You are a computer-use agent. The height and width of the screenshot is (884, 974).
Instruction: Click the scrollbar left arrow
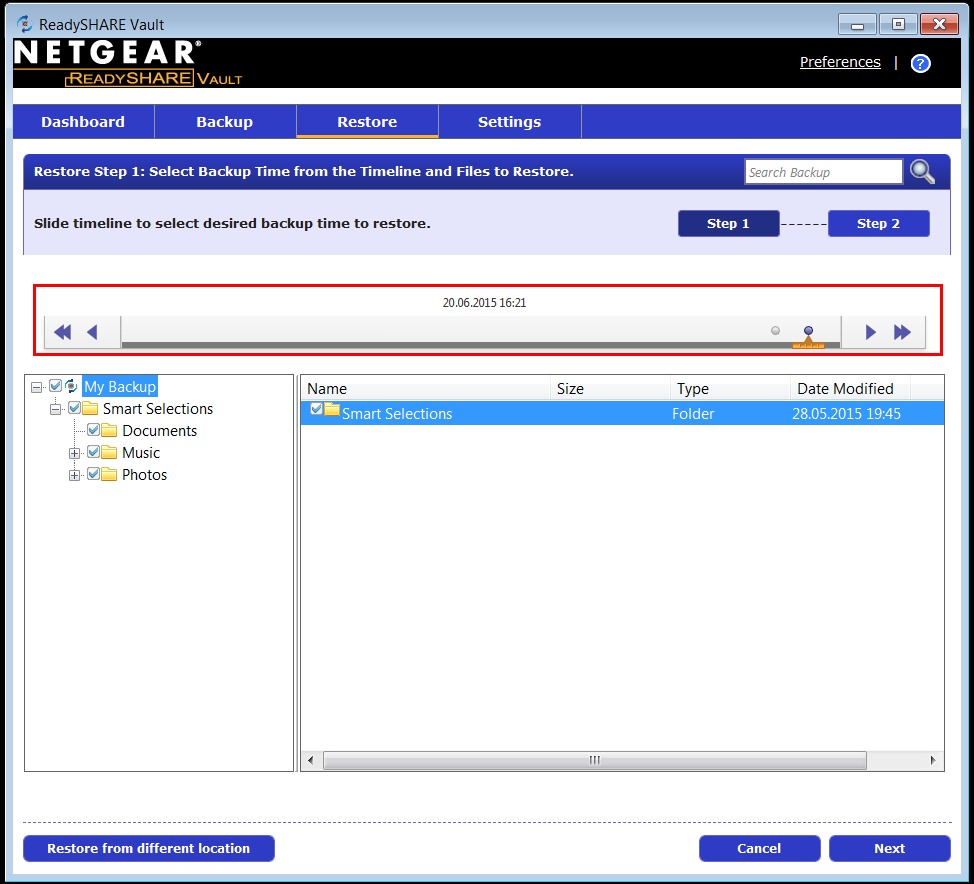[x=311, y=760]
